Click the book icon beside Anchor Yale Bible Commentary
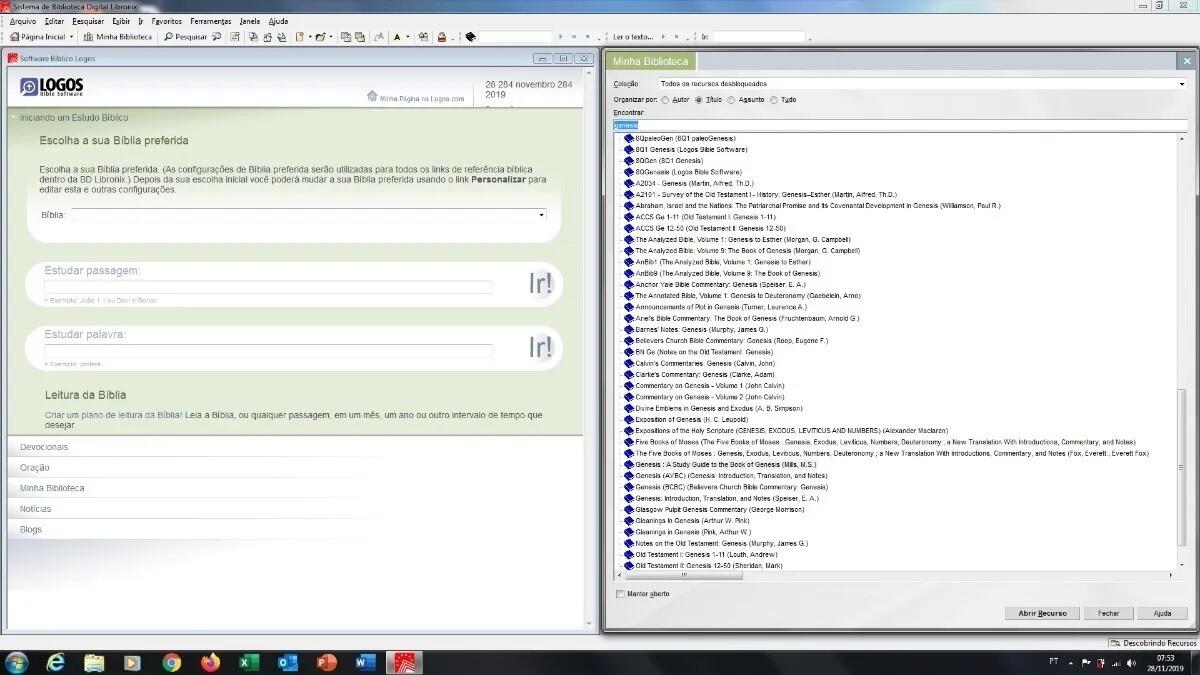Viewport: 1200px width, 675px height. [629, 284]
